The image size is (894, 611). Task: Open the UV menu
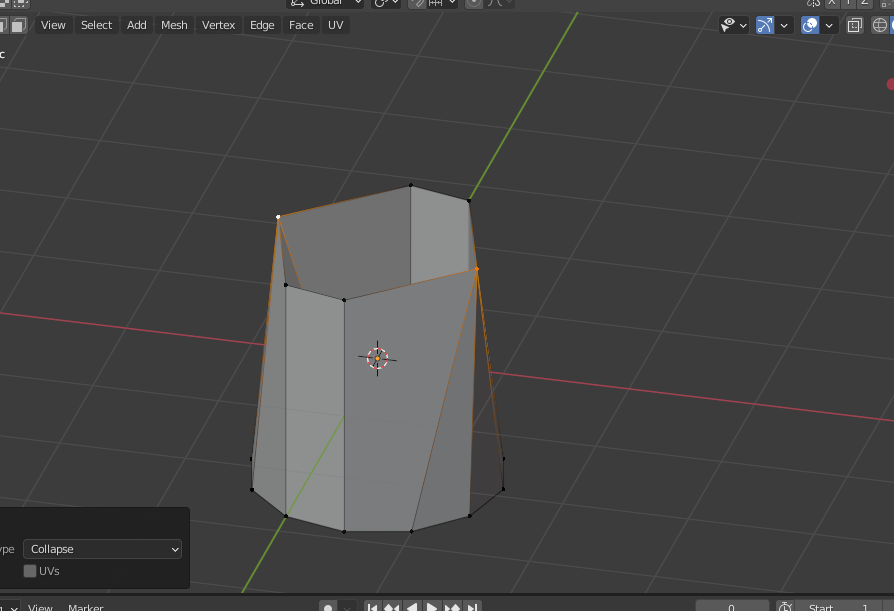tap(336, 25)
